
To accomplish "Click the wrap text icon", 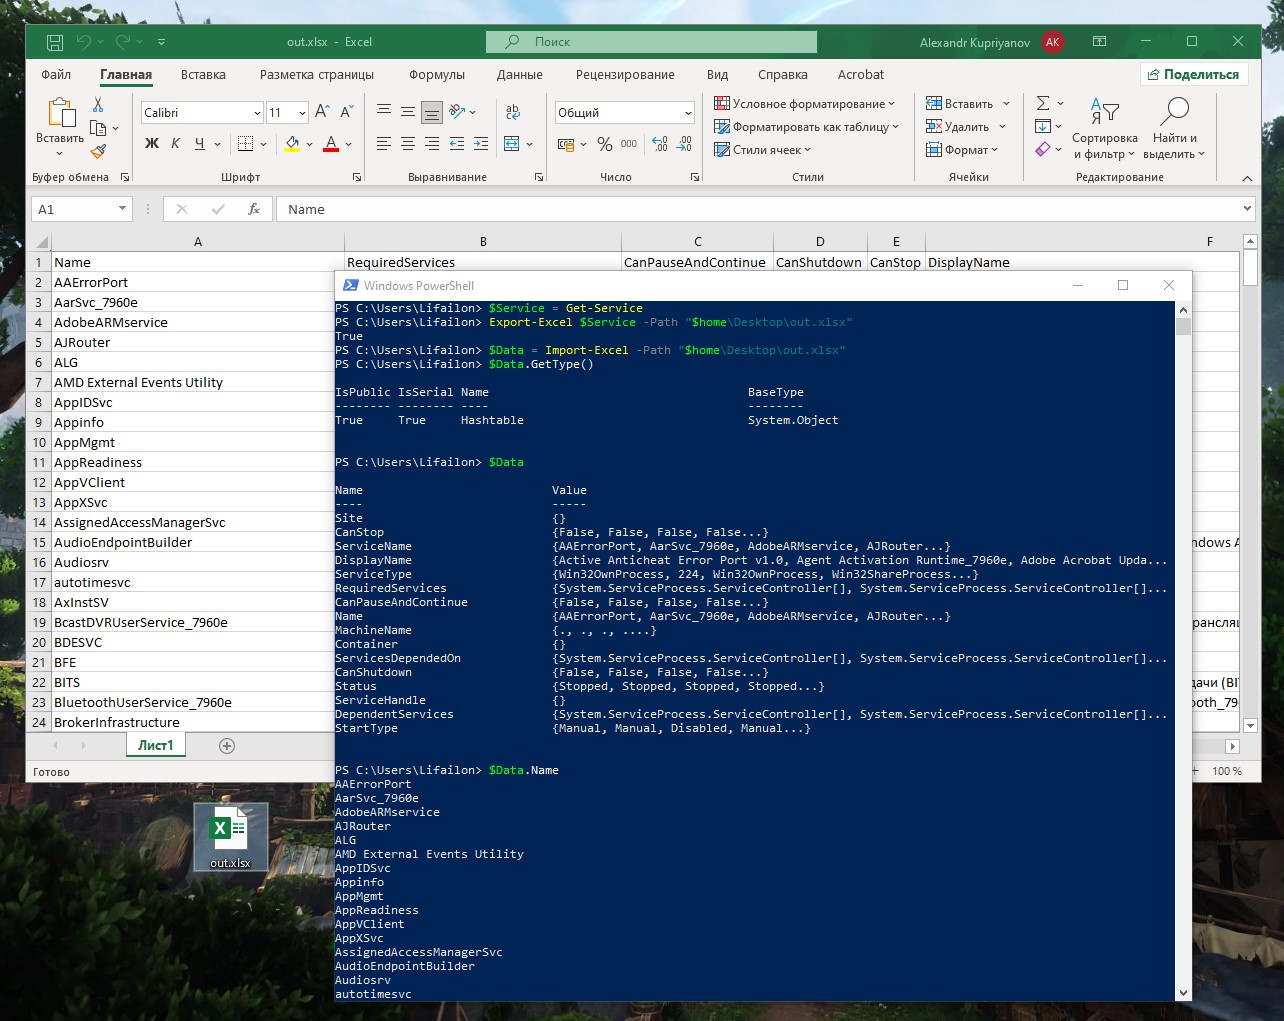I will [513, 112].
